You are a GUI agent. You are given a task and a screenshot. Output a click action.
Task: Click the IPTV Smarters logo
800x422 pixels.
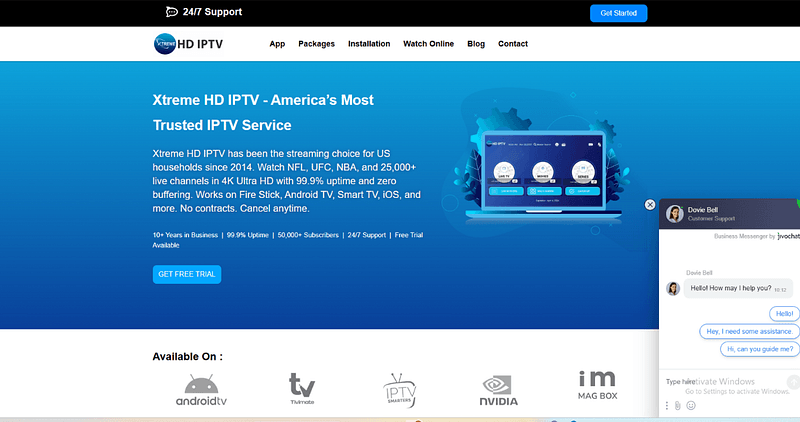(x=400, y=390)
